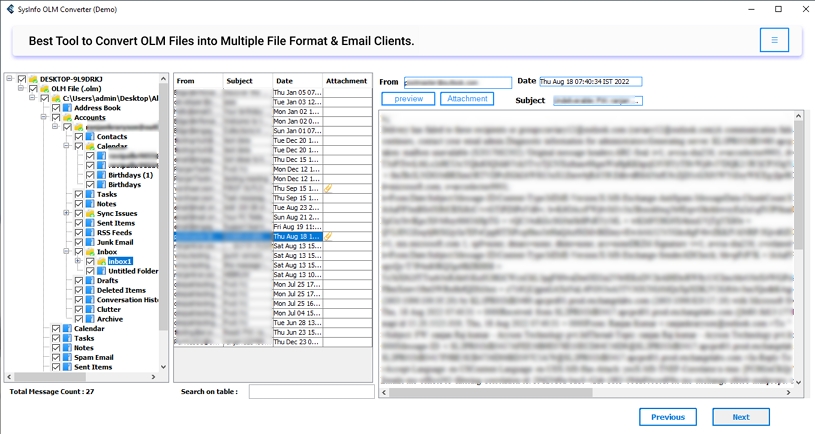
Task: Toggle the Drafts folder checkbox
Action: (78, 281)
